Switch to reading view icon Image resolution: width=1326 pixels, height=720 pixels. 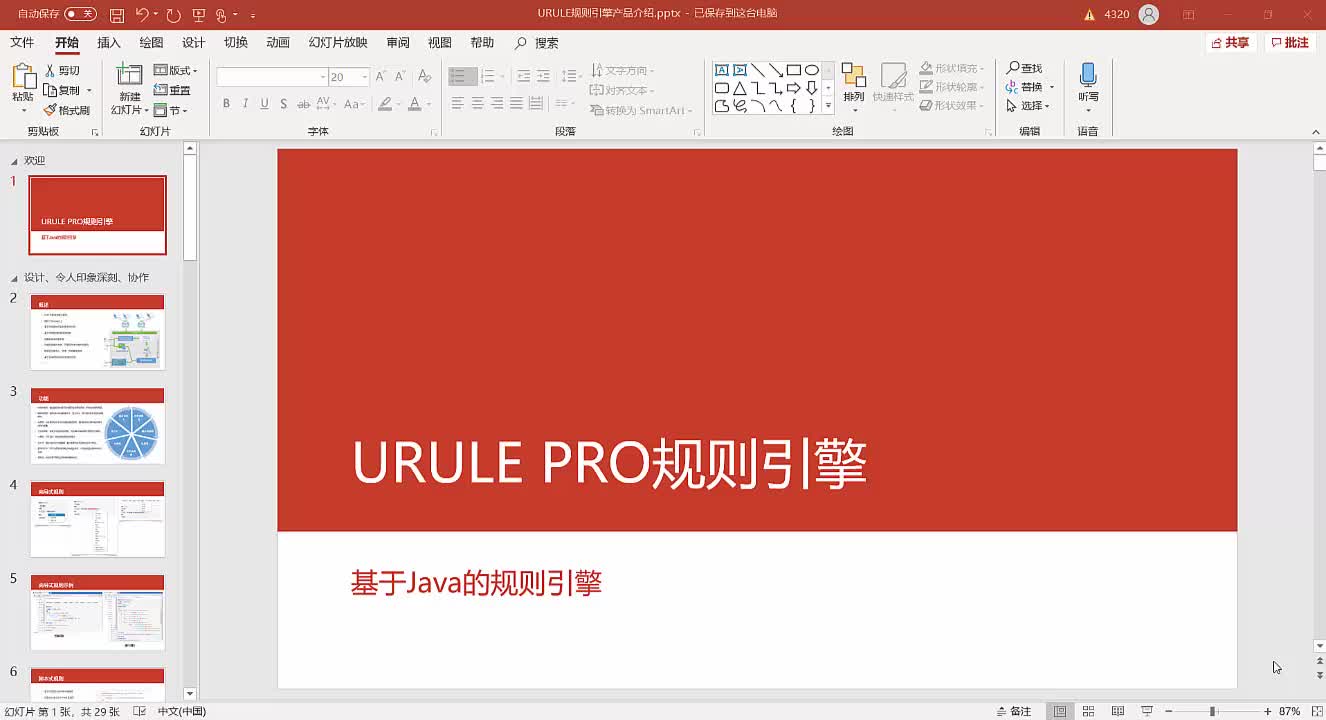click(1118, 711)
